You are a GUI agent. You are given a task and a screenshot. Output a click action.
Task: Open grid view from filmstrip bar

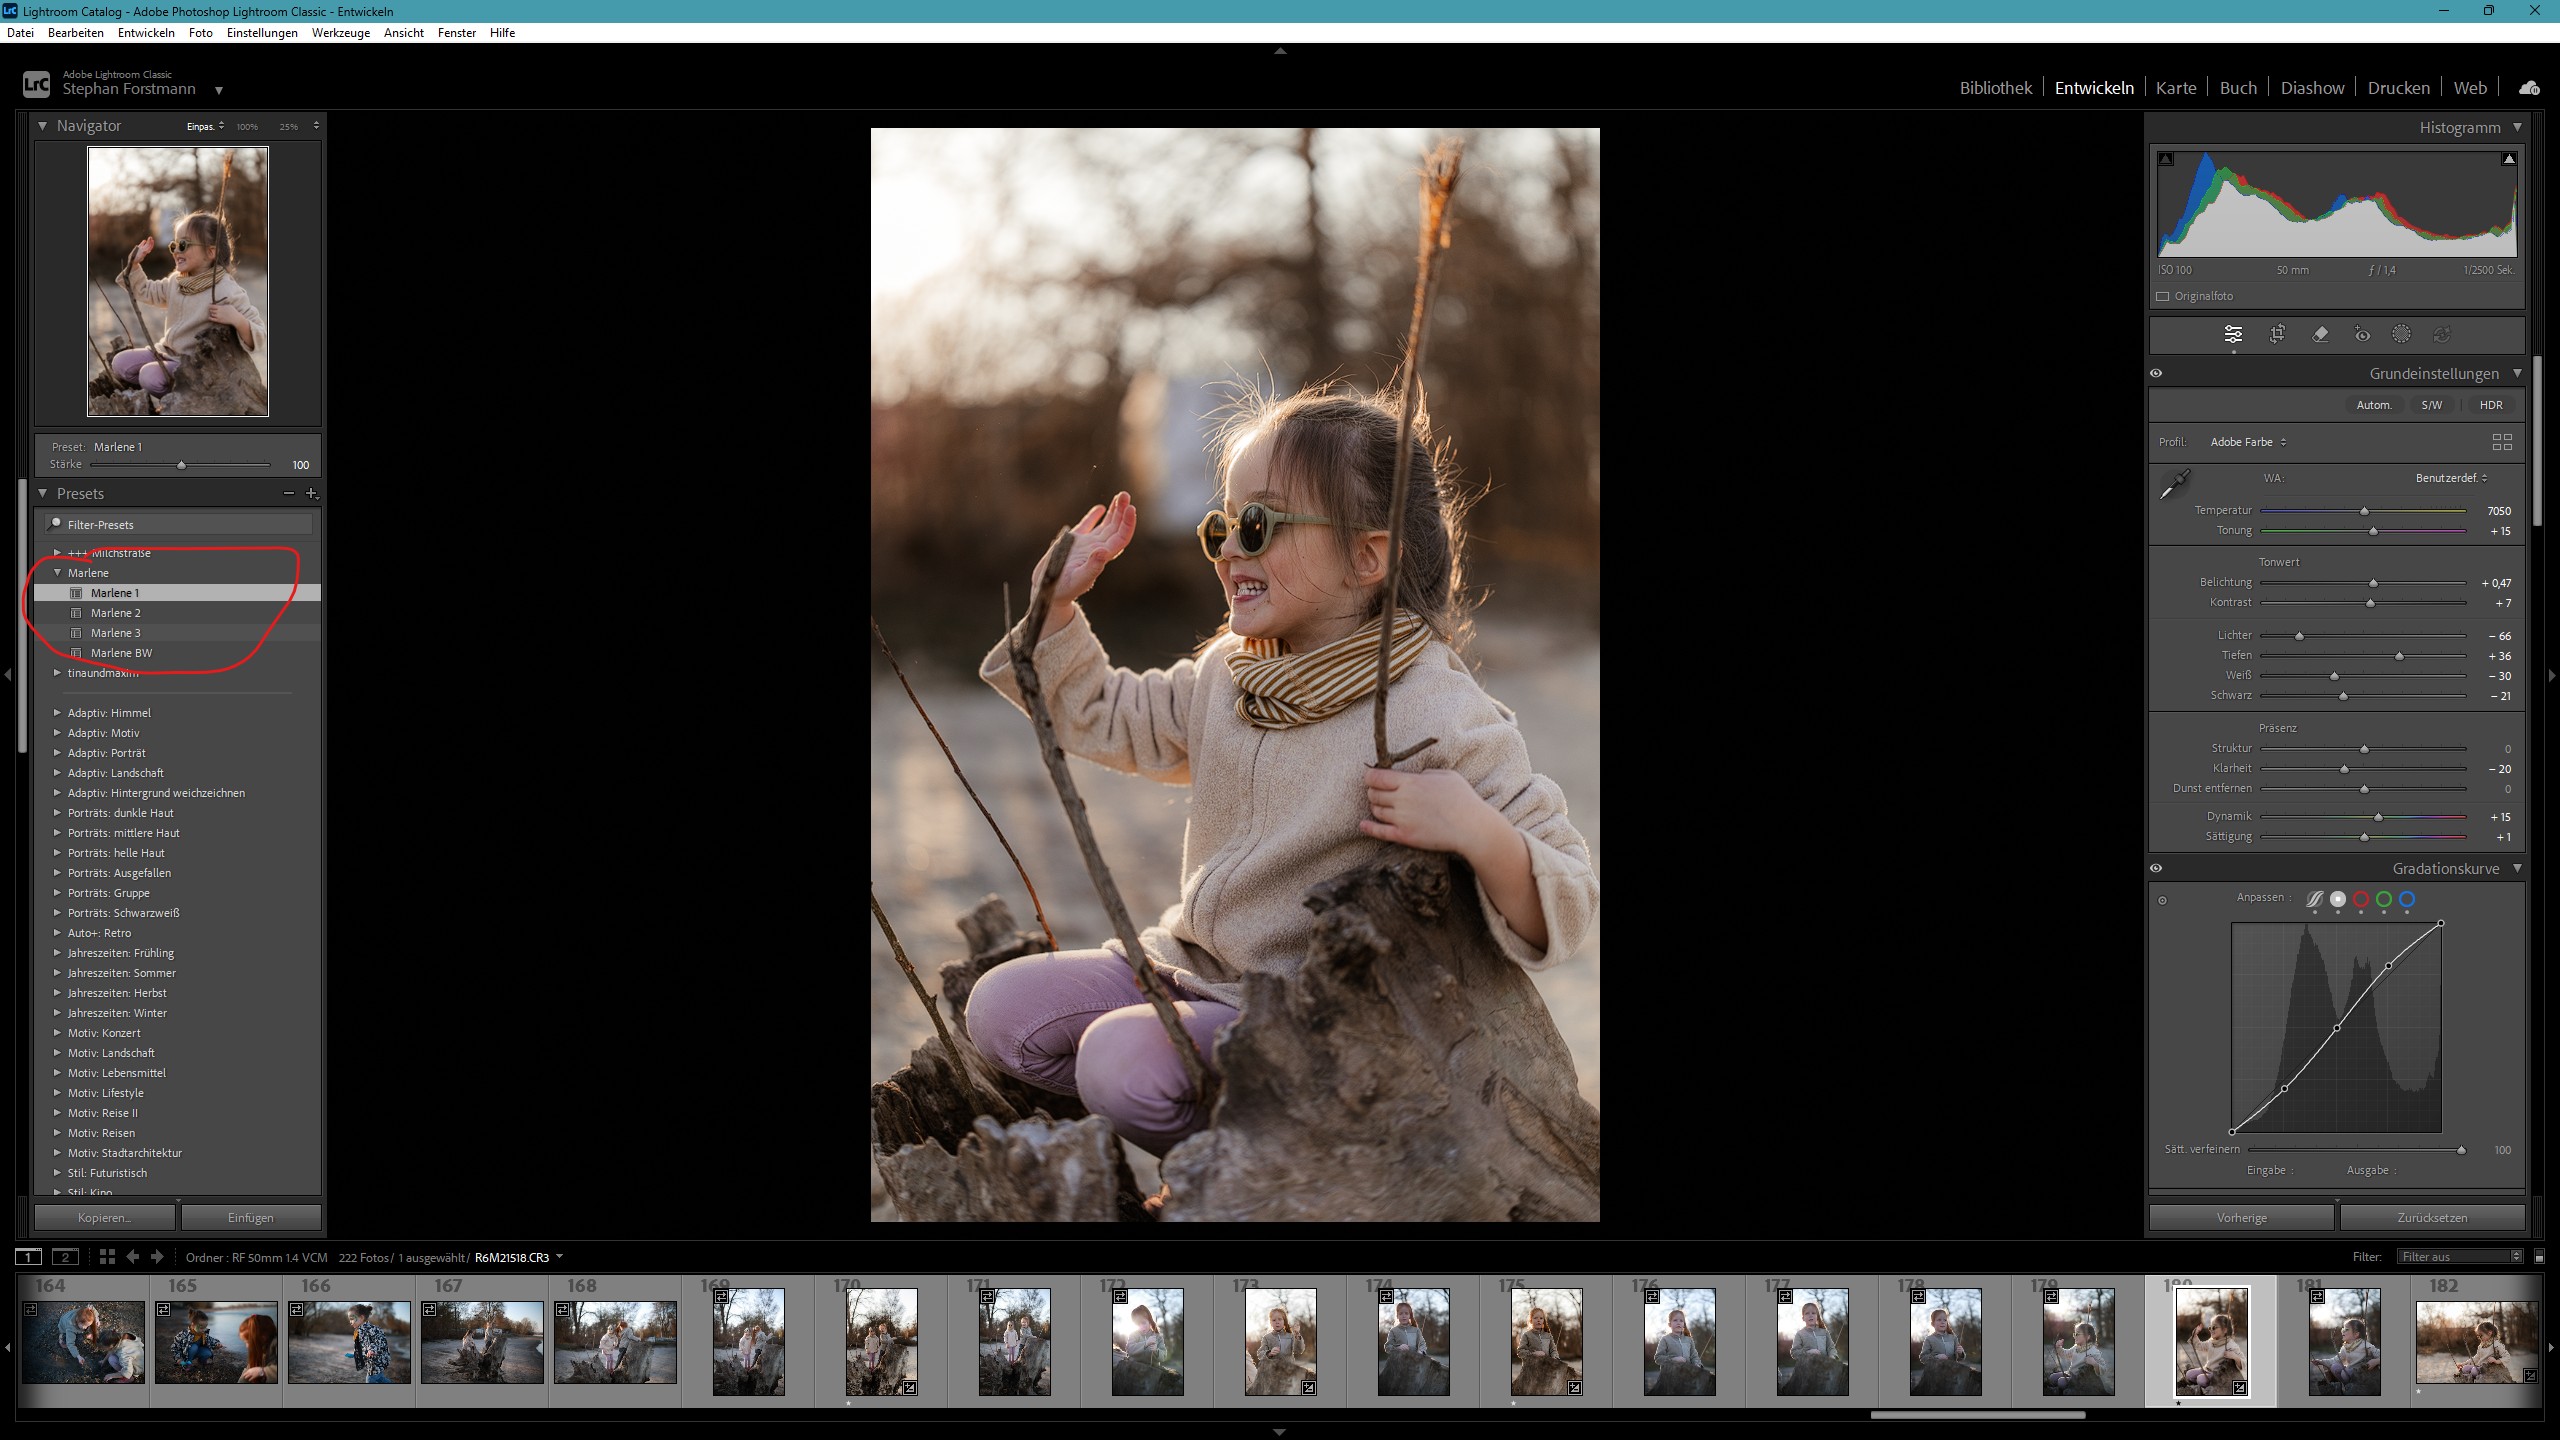(107, 1257)
